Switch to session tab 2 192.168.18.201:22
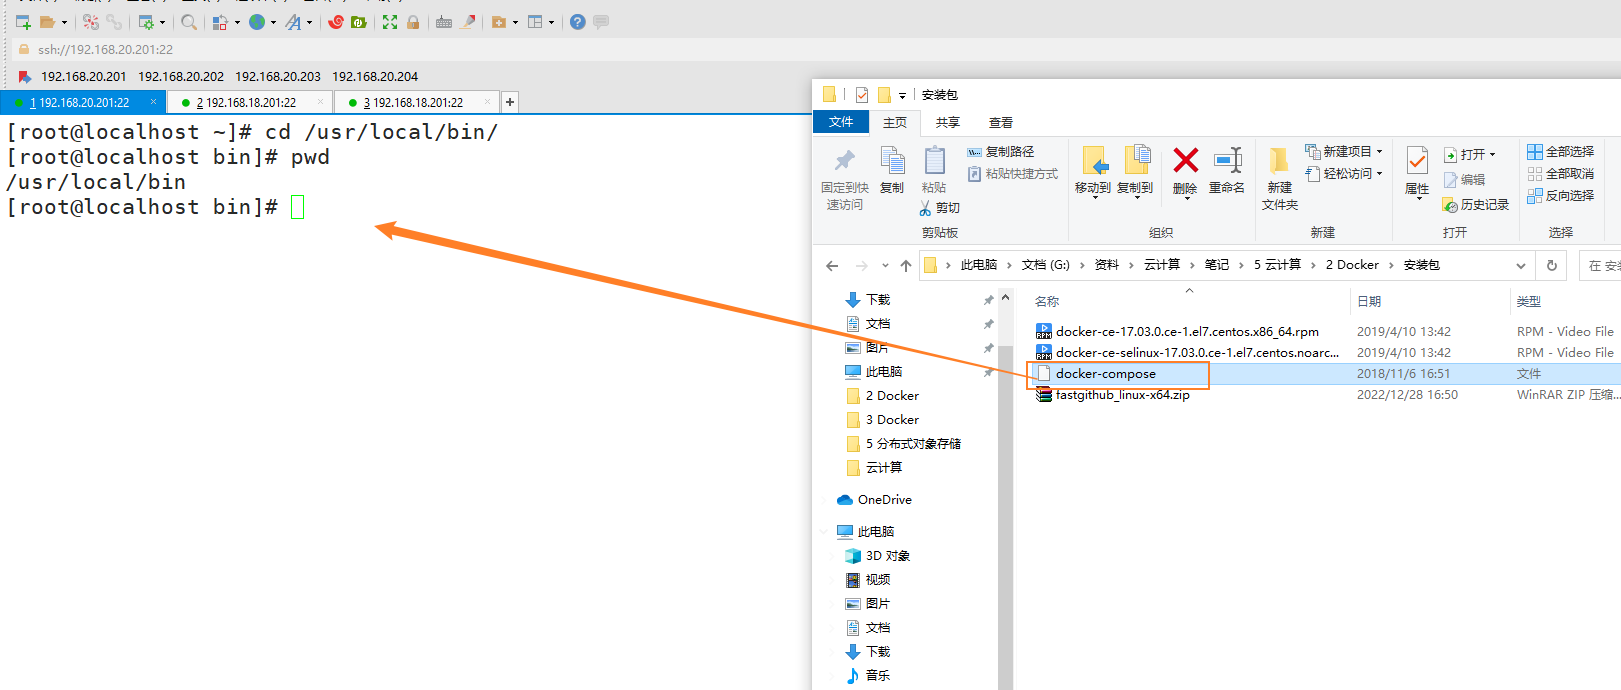The width and height of the screenshot is (1621, 690). tap(246, 102)
